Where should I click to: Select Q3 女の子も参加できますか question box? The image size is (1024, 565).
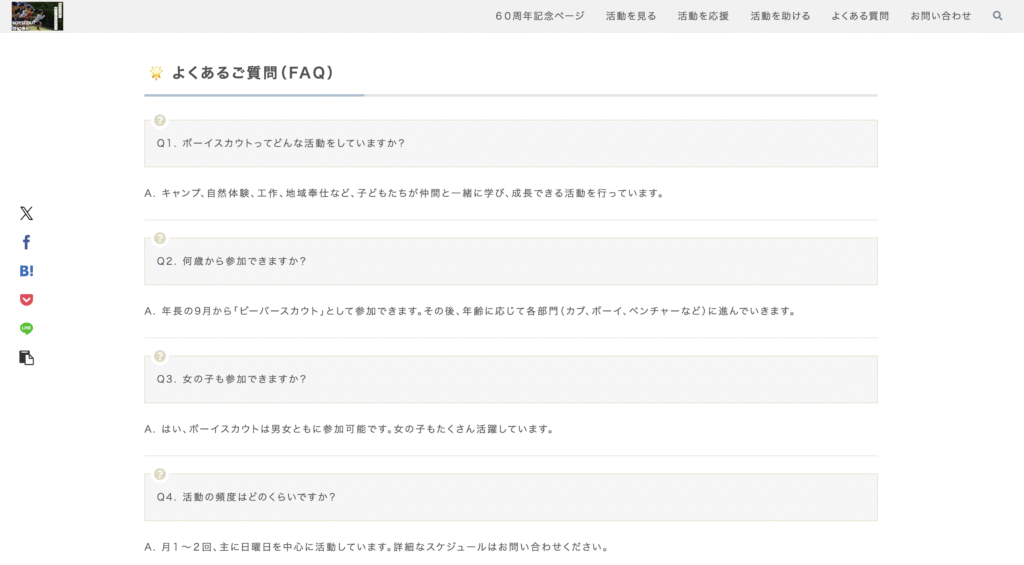[511, 379]
